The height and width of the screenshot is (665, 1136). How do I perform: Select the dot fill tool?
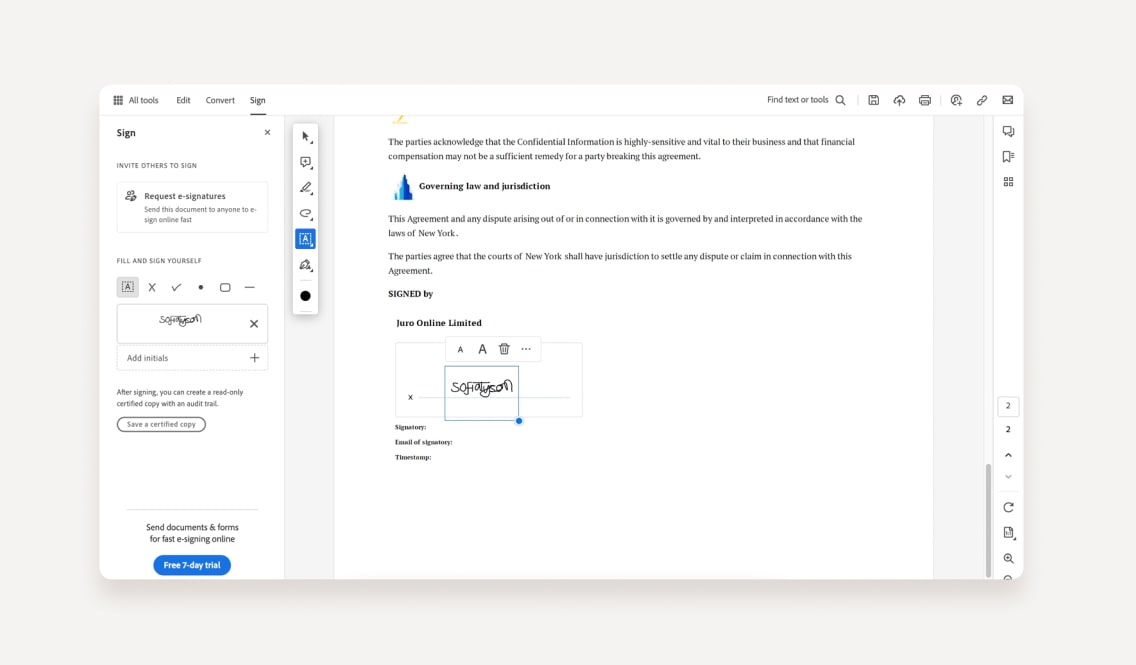[201, 288]
